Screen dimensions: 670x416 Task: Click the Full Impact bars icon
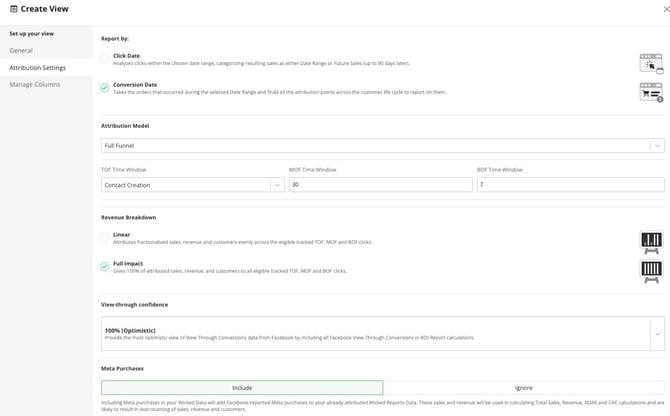pyautogui.click(x=651, y=271)
